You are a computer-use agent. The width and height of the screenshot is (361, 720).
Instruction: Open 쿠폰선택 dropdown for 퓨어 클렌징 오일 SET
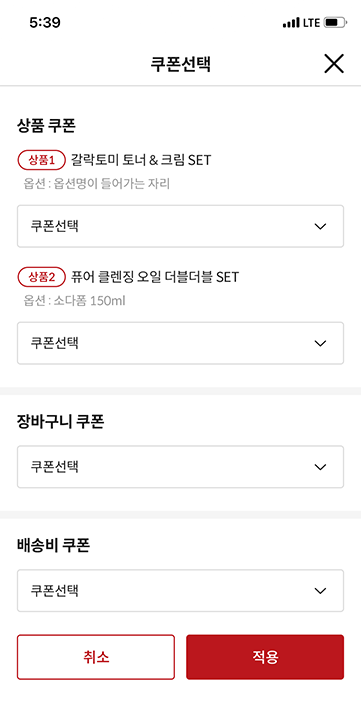click(x=180, y=343)
